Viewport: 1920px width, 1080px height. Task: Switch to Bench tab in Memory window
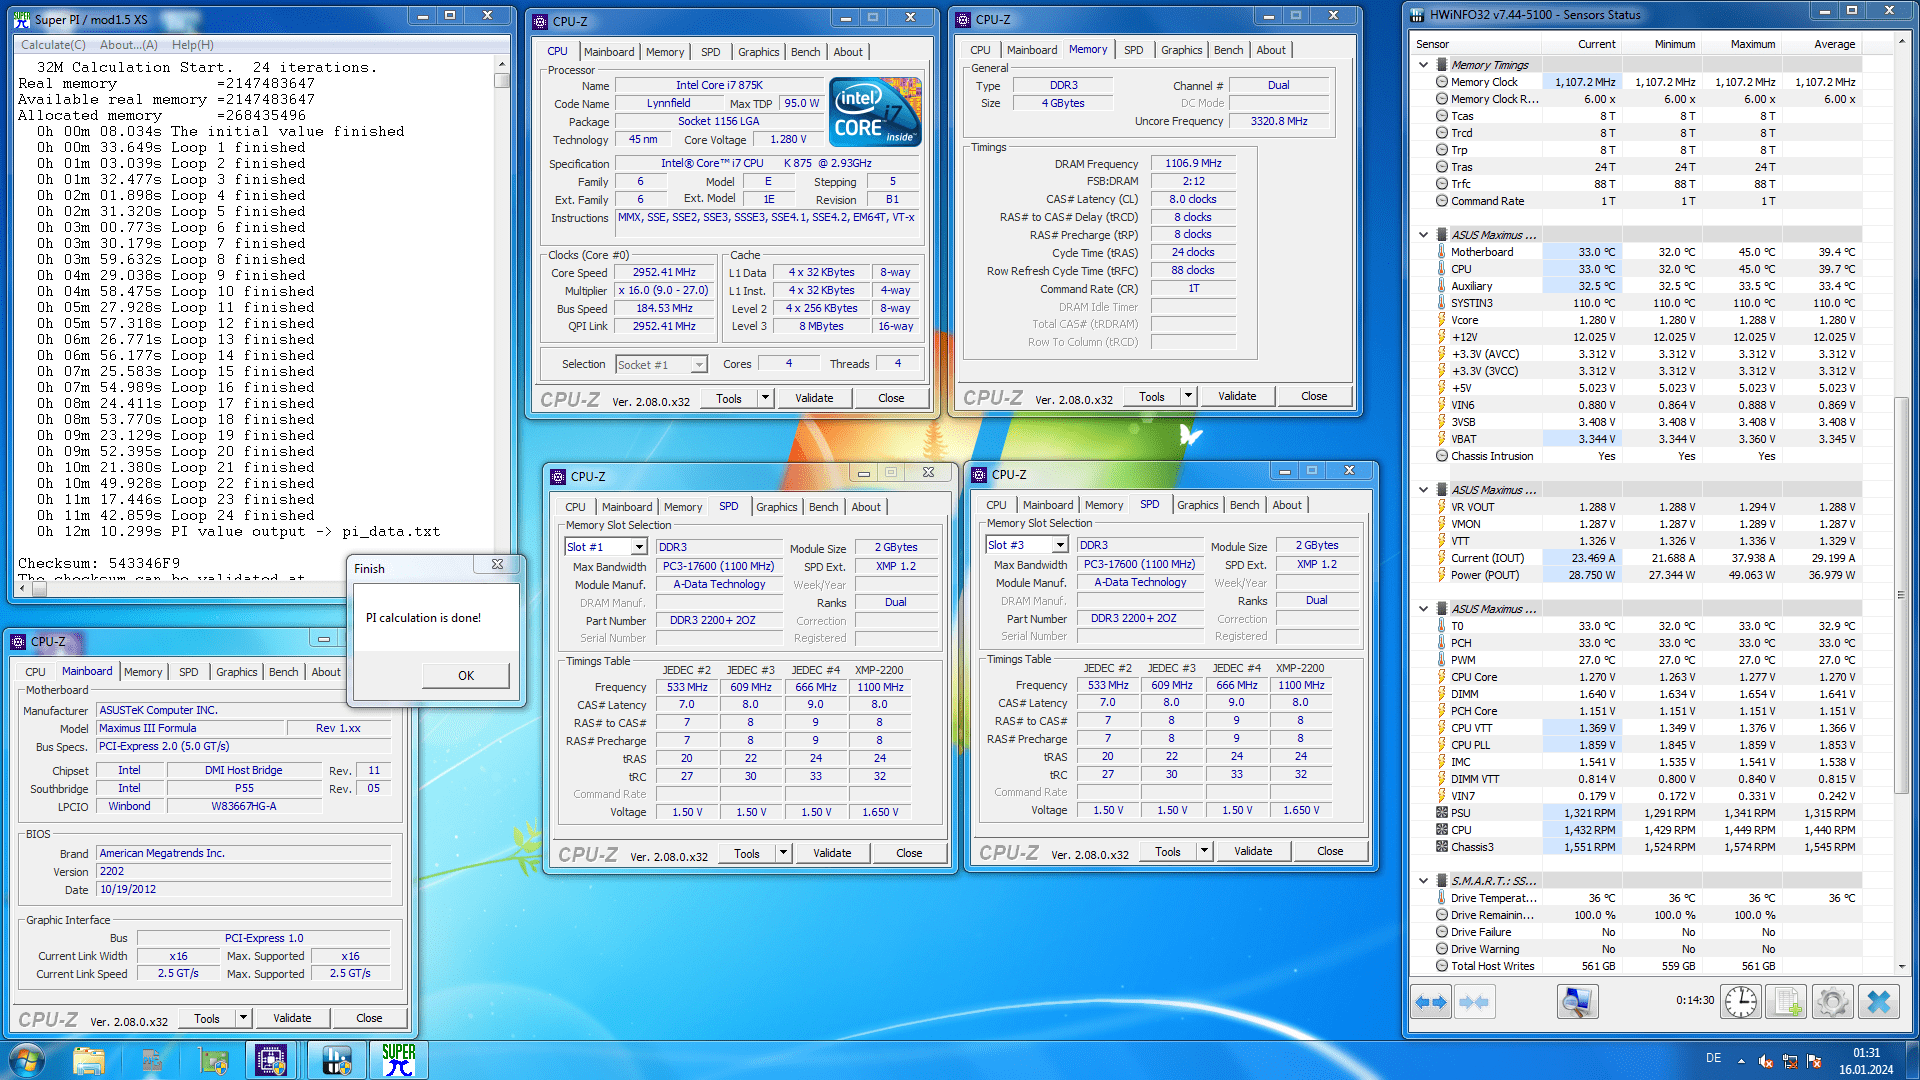1228,50
